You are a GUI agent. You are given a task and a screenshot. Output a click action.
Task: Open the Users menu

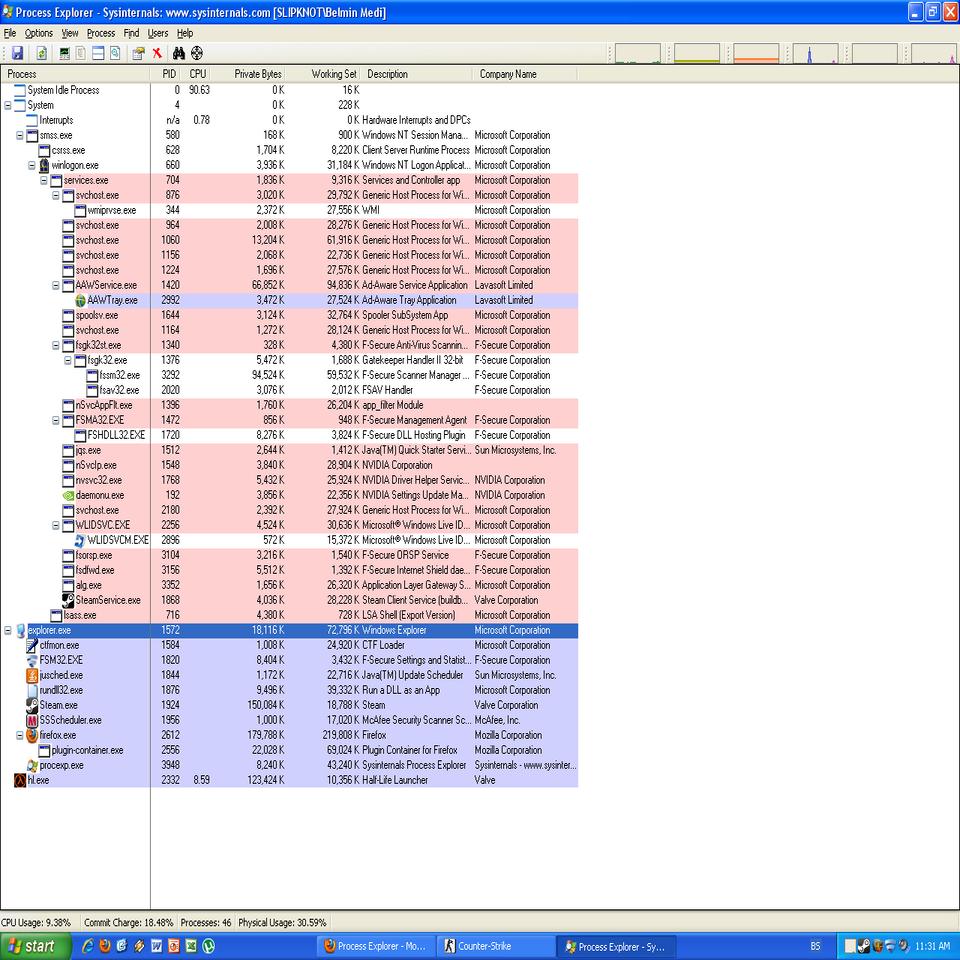click(x=158, y=33)
